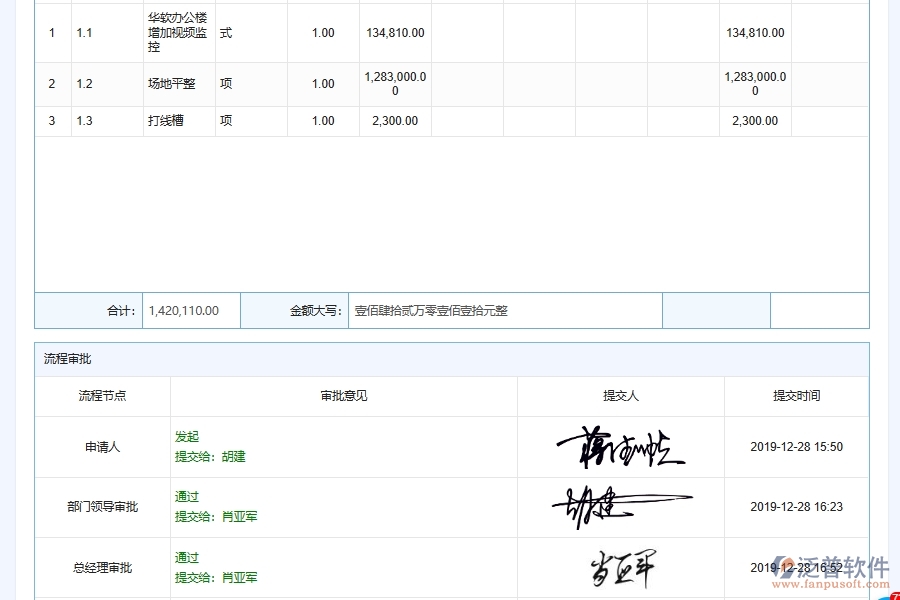This screenshot has width=900, height=600.
Task: Click the 审批意见 column header
Action: click(x=343, y=396)
